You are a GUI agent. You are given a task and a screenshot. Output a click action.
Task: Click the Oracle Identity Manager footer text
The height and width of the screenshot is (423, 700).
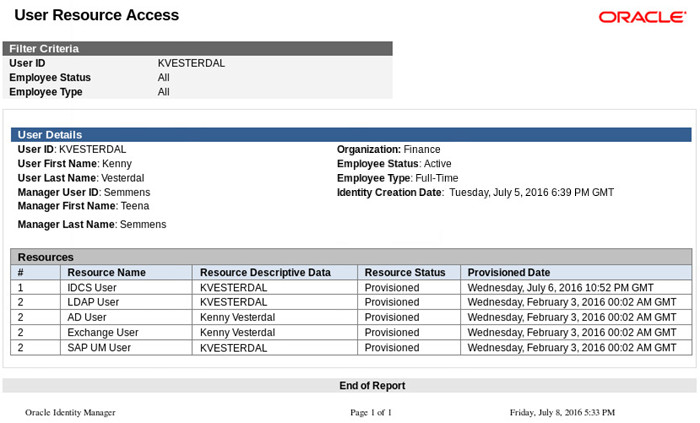pyautogui.click(x=70, y=412)
